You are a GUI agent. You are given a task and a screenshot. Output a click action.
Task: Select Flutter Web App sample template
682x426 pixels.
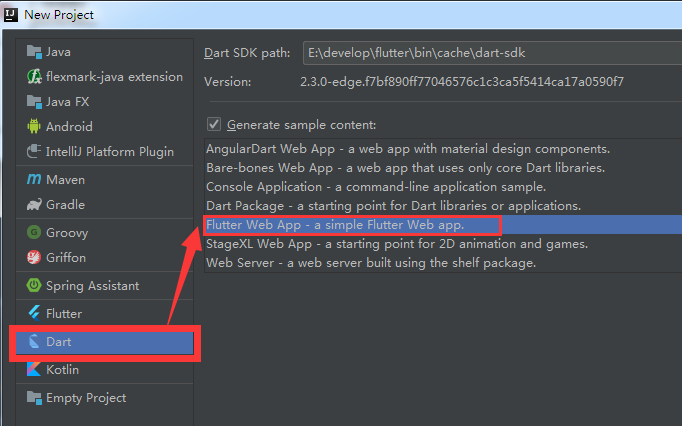click(443, 225)
